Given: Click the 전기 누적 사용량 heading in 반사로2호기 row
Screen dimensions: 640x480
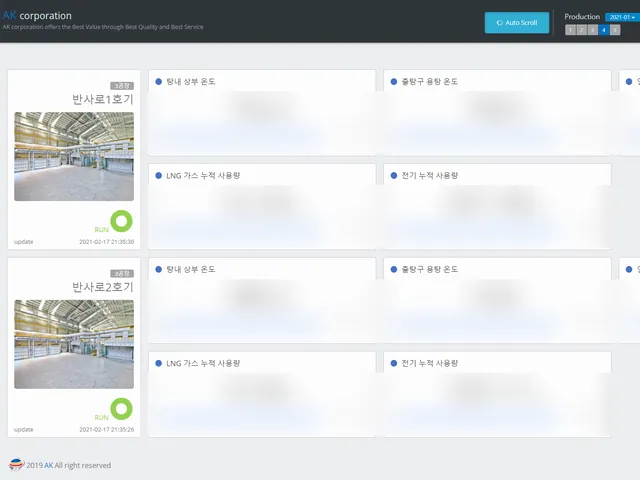Looking at the screenshot, I should (430, 363).
